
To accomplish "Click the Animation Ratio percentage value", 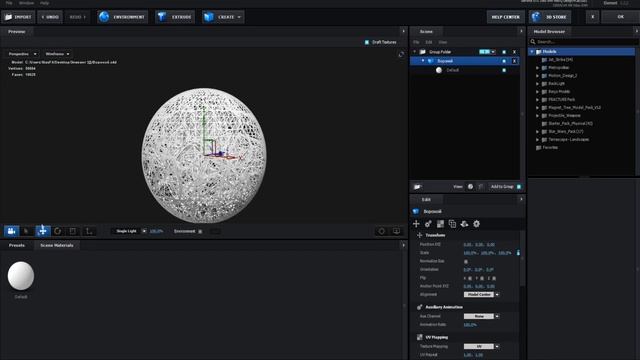I will pyautogui.click(x=470, y=325).
